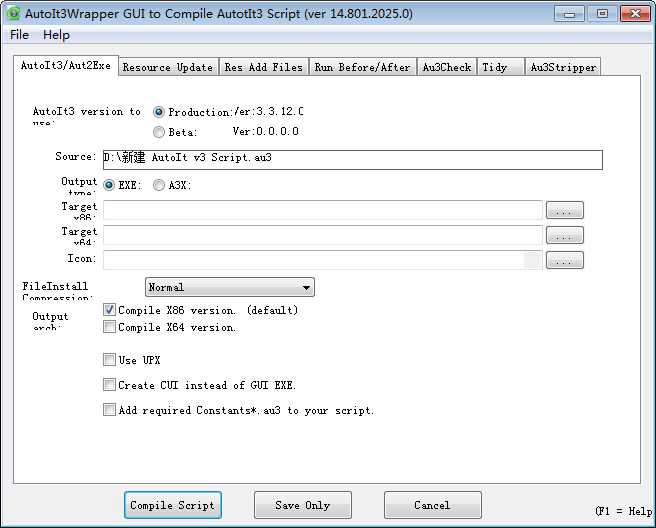Image resolution: width=656 pixels, height=528 pixels.
Task: Browse for Icon file
Action: click(564, 260)
